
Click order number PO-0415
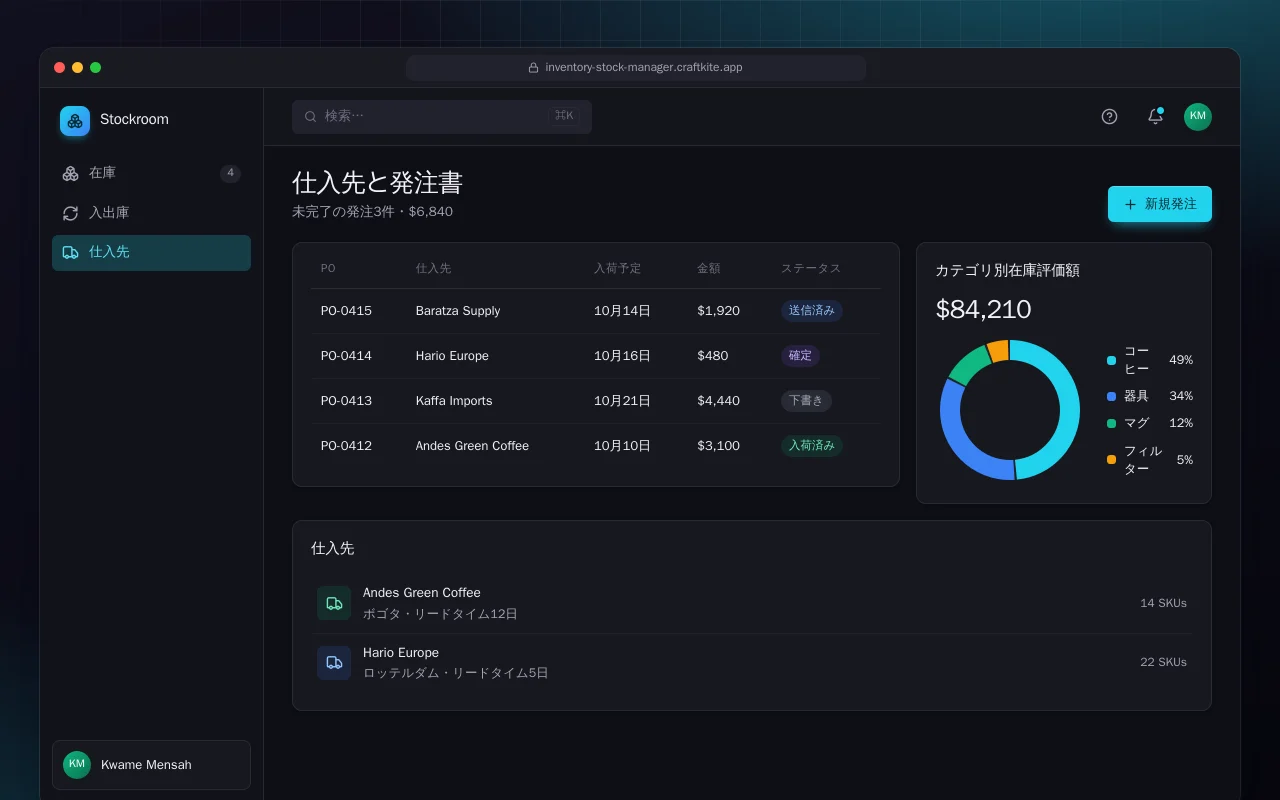tap(346, 311)
